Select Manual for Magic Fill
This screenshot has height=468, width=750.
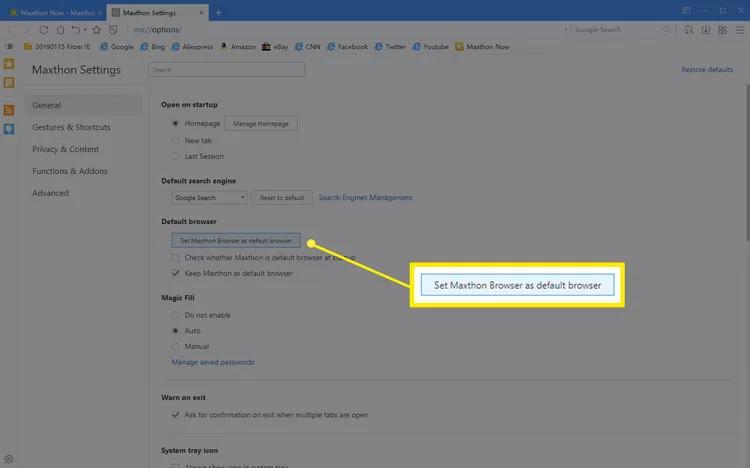click(x=176, y=346)
